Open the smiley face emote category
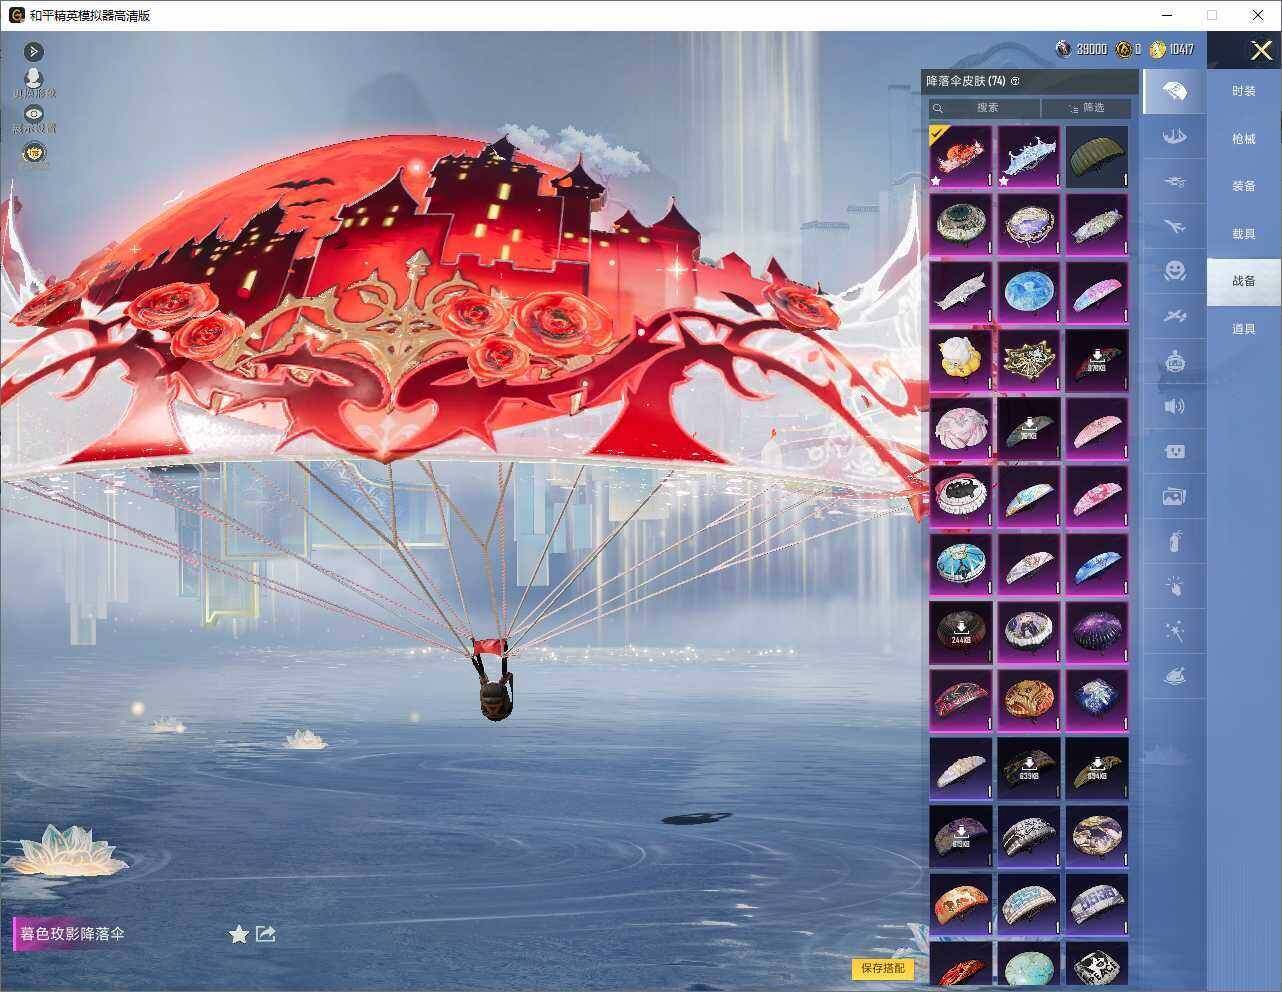The image size is (1282, 992). click(1175, 270)
